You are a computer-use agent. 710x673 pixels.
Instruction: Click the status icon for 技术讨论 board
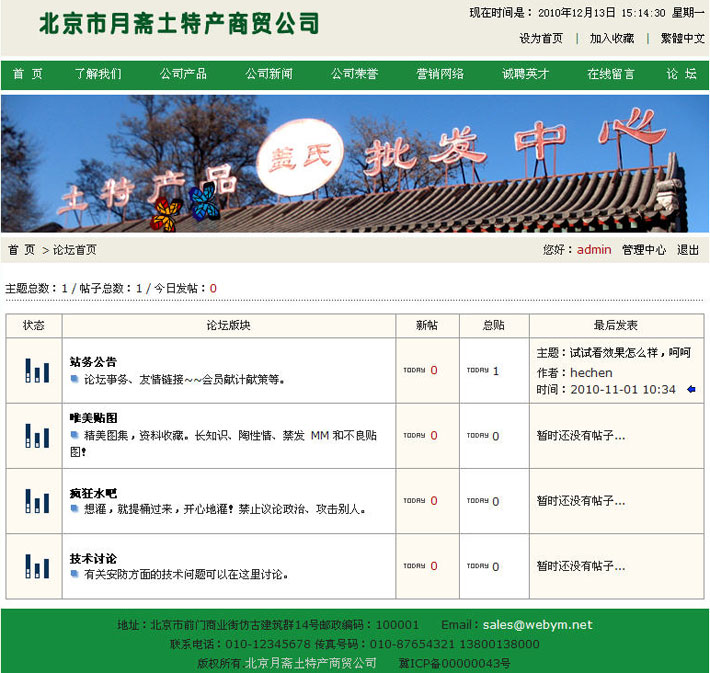[36, 566]
